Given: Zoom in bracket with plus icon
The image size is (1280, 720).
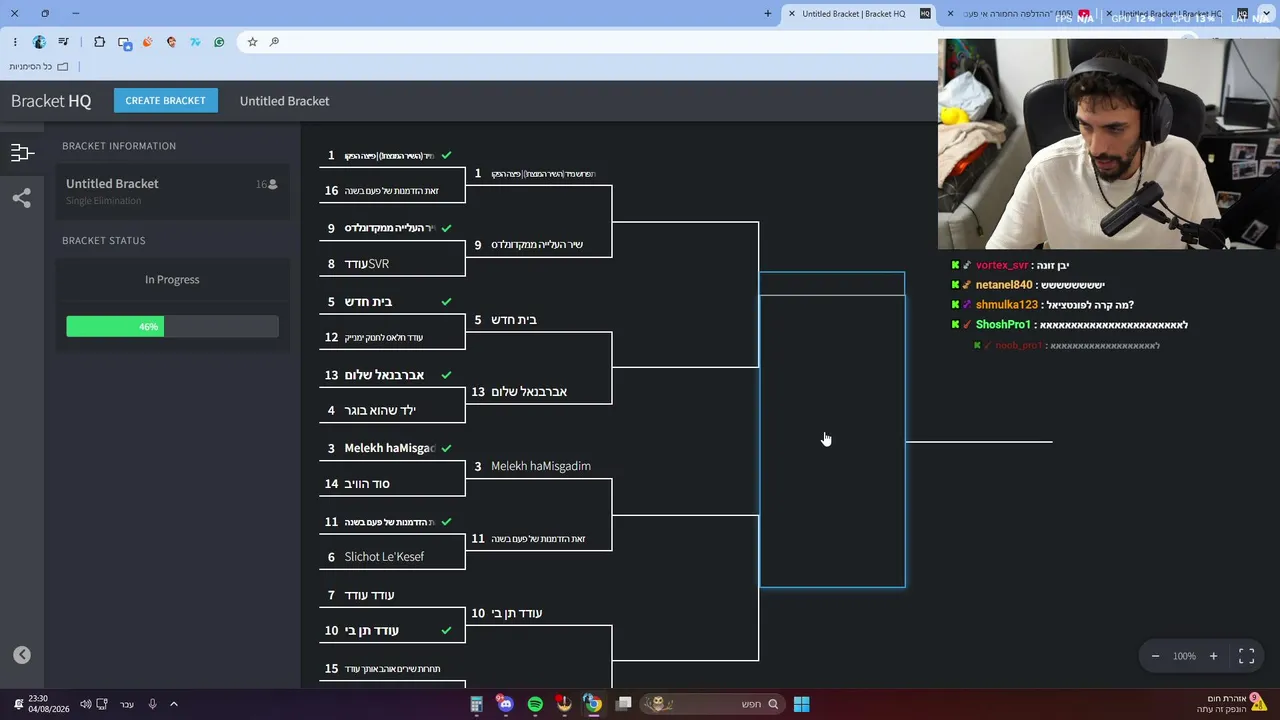Looking at the screenshot, I should [1213, 656].
